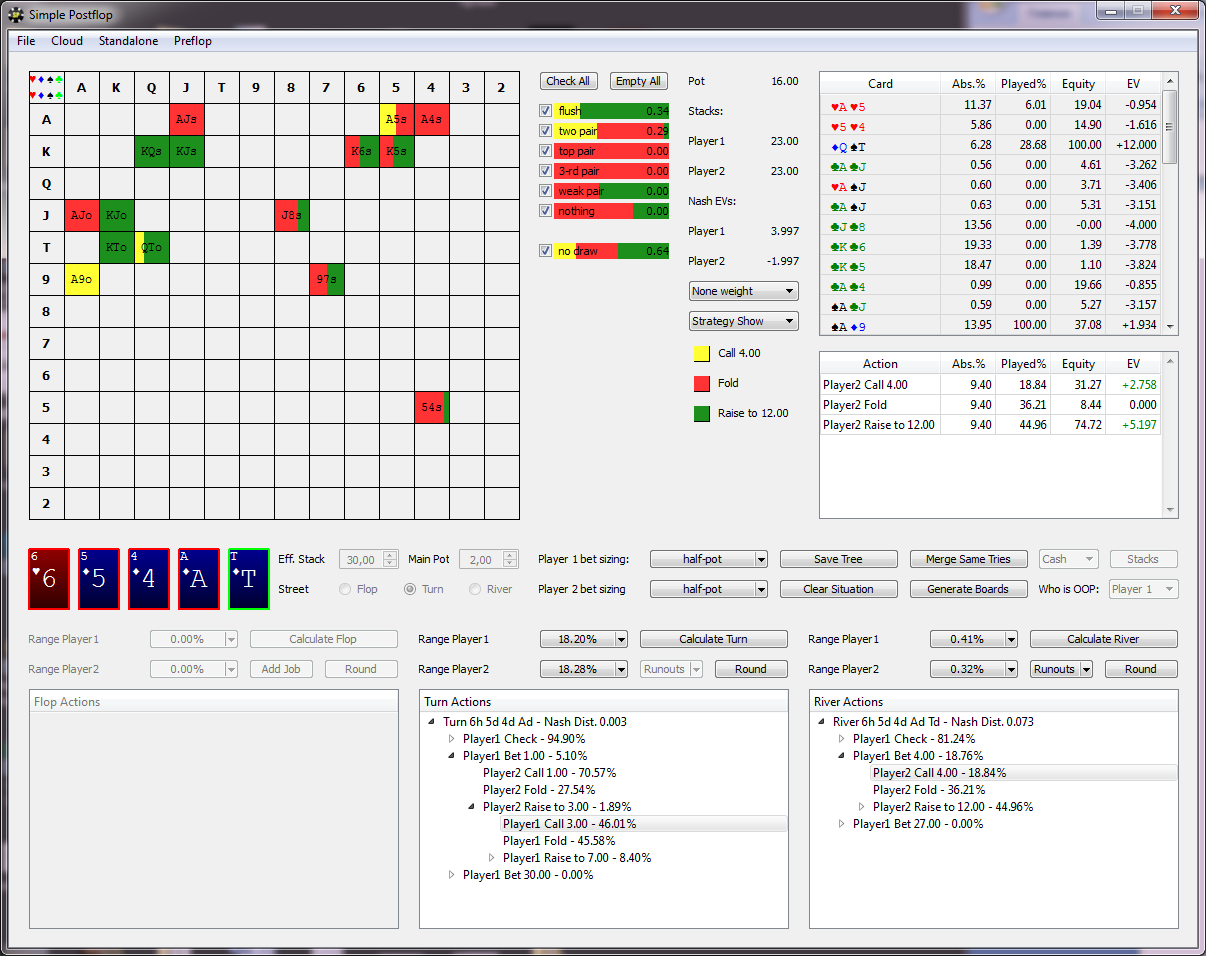The height and width of the screenshot is (956, 1206).
Task: Open the Standalone menu
Action: tap(128, 41)
